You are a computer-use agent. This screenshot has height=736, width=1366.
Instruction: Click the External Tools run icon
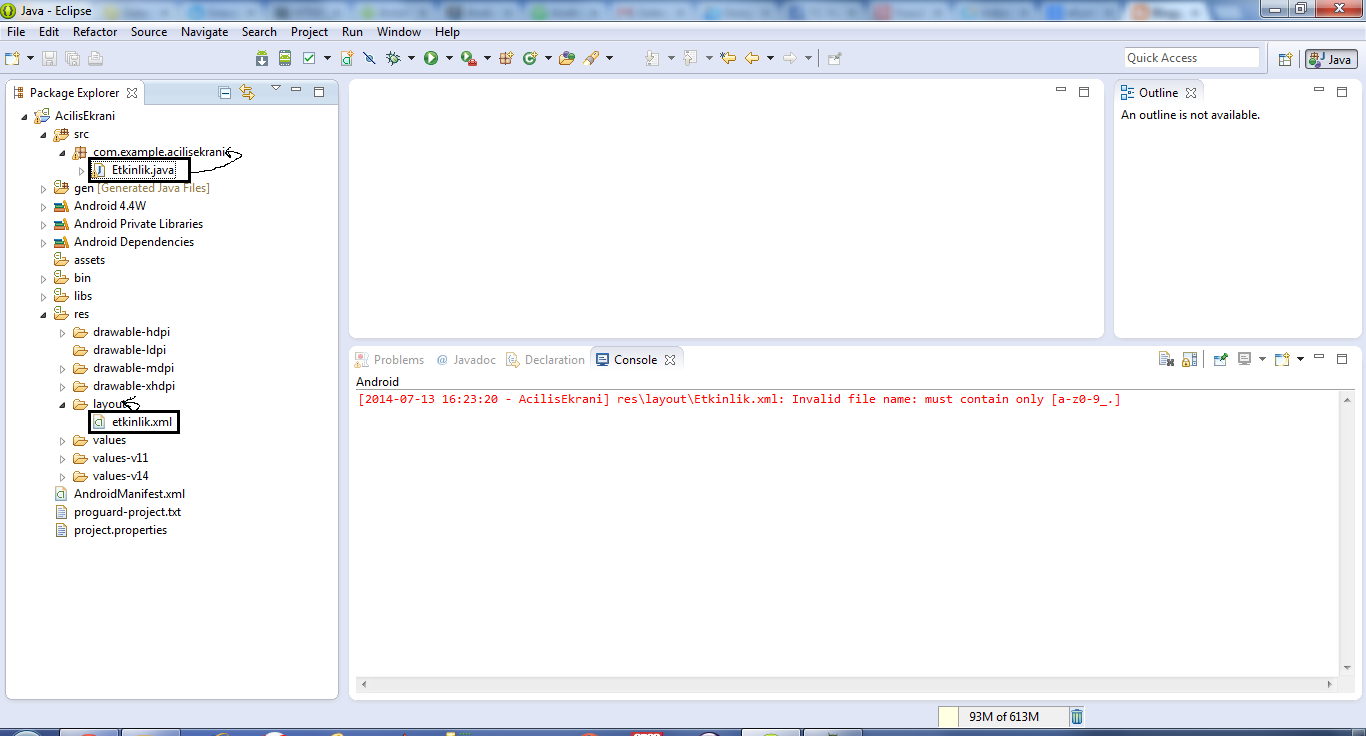coord(468,58)
